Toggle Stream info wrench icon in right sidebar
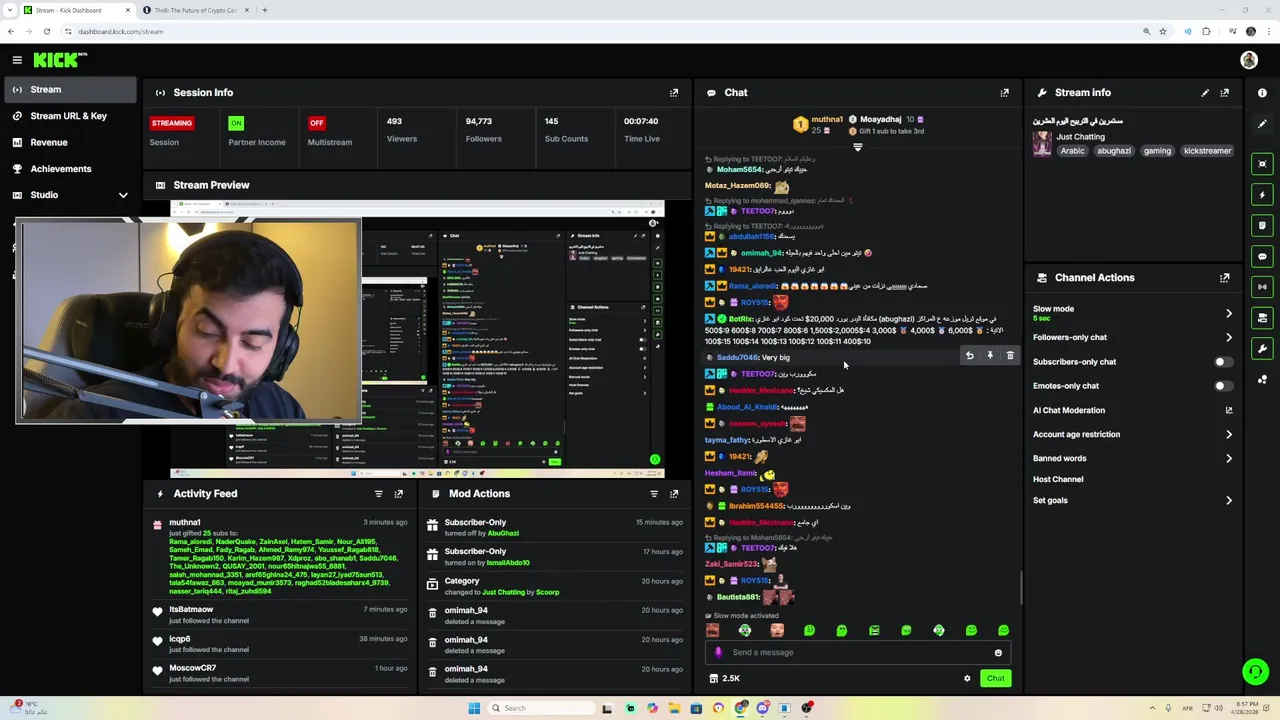The height and width of the screenshot is (720, 1280). tap(1262, 349)
